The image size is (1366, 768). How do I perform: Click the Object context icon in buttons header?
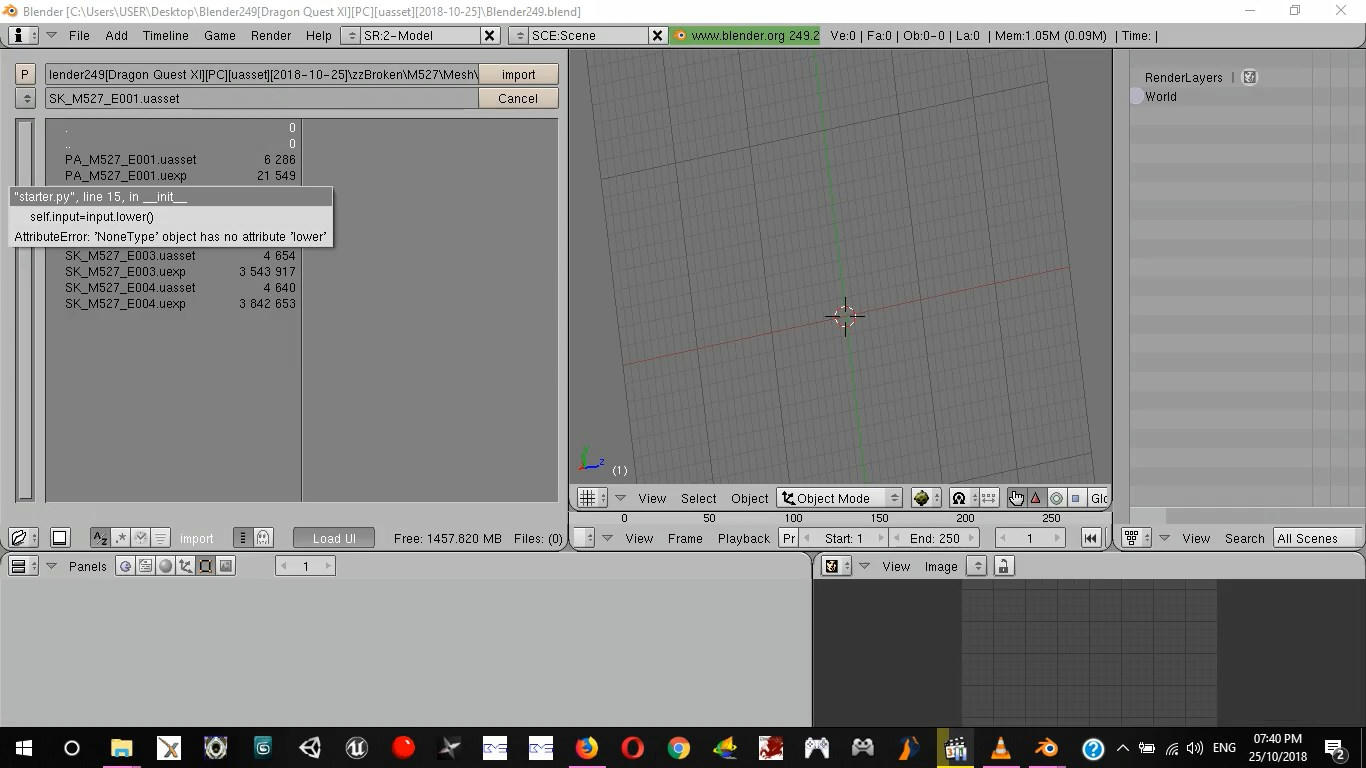(x=186, y=566)
